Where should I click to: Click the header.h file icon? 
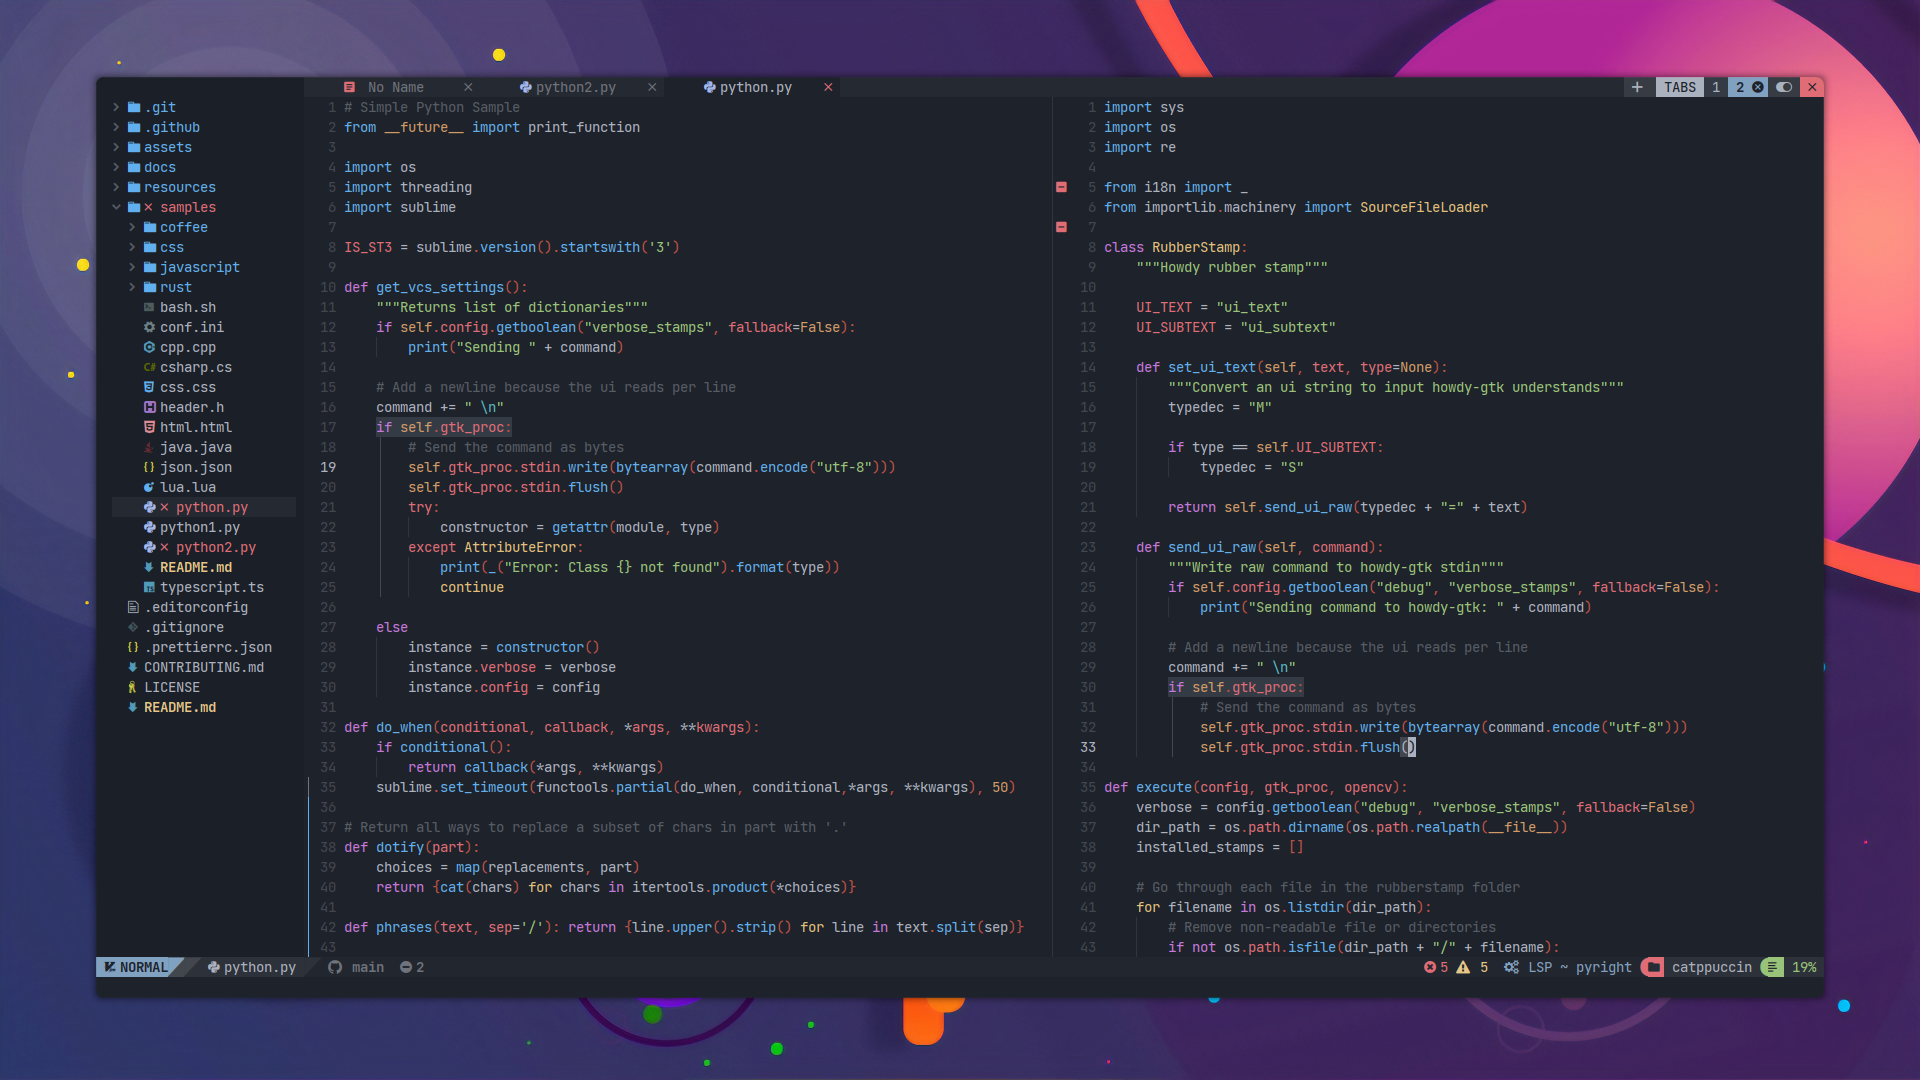[x=149, y=407]
